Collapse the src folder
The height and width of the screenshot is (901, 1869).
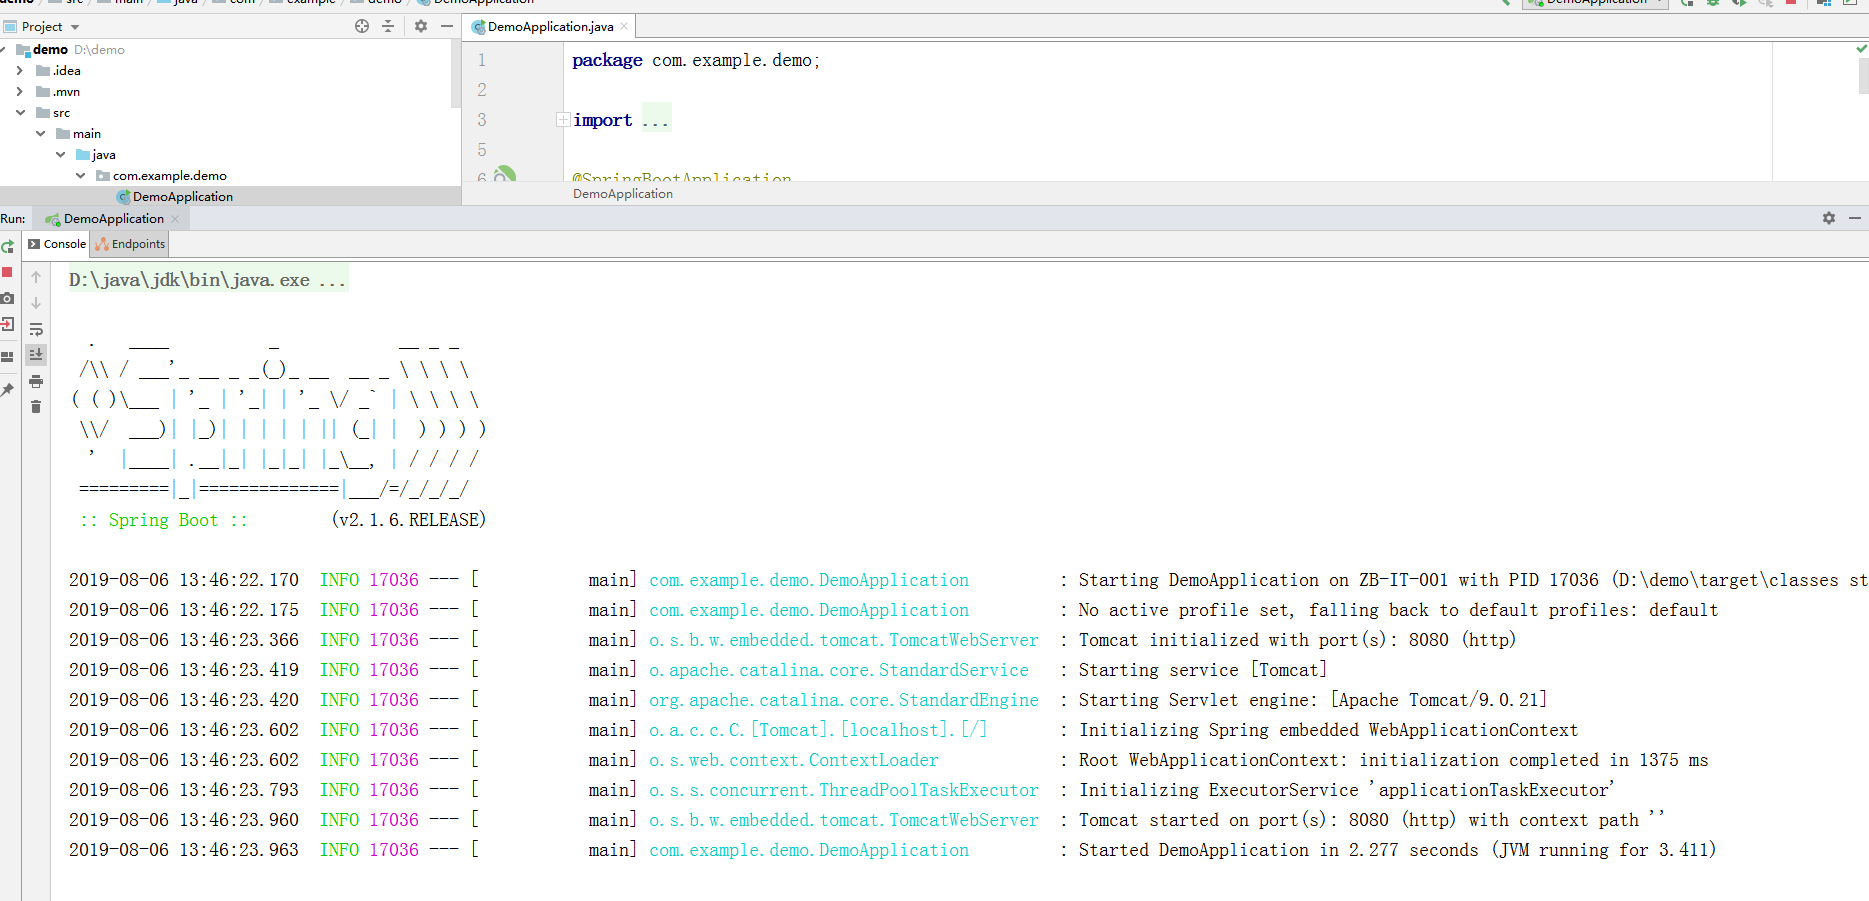click(19, 112)
